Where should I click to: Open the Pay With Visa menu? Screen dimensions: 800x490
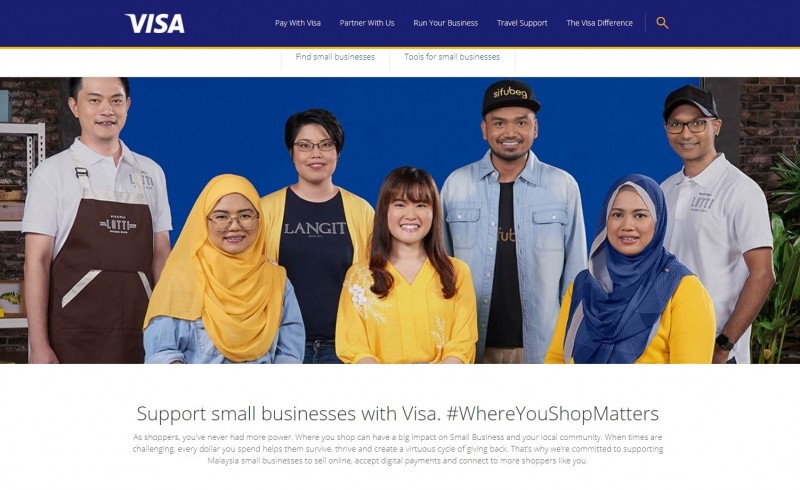[298, 23]
